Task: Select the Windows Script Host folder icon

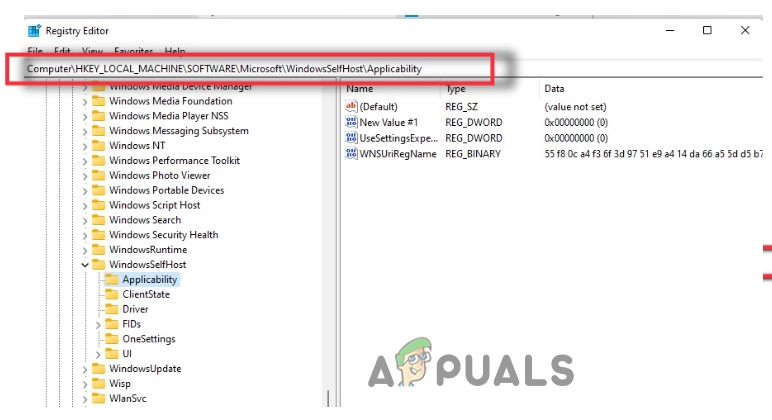Action: [x=99, y=205]
